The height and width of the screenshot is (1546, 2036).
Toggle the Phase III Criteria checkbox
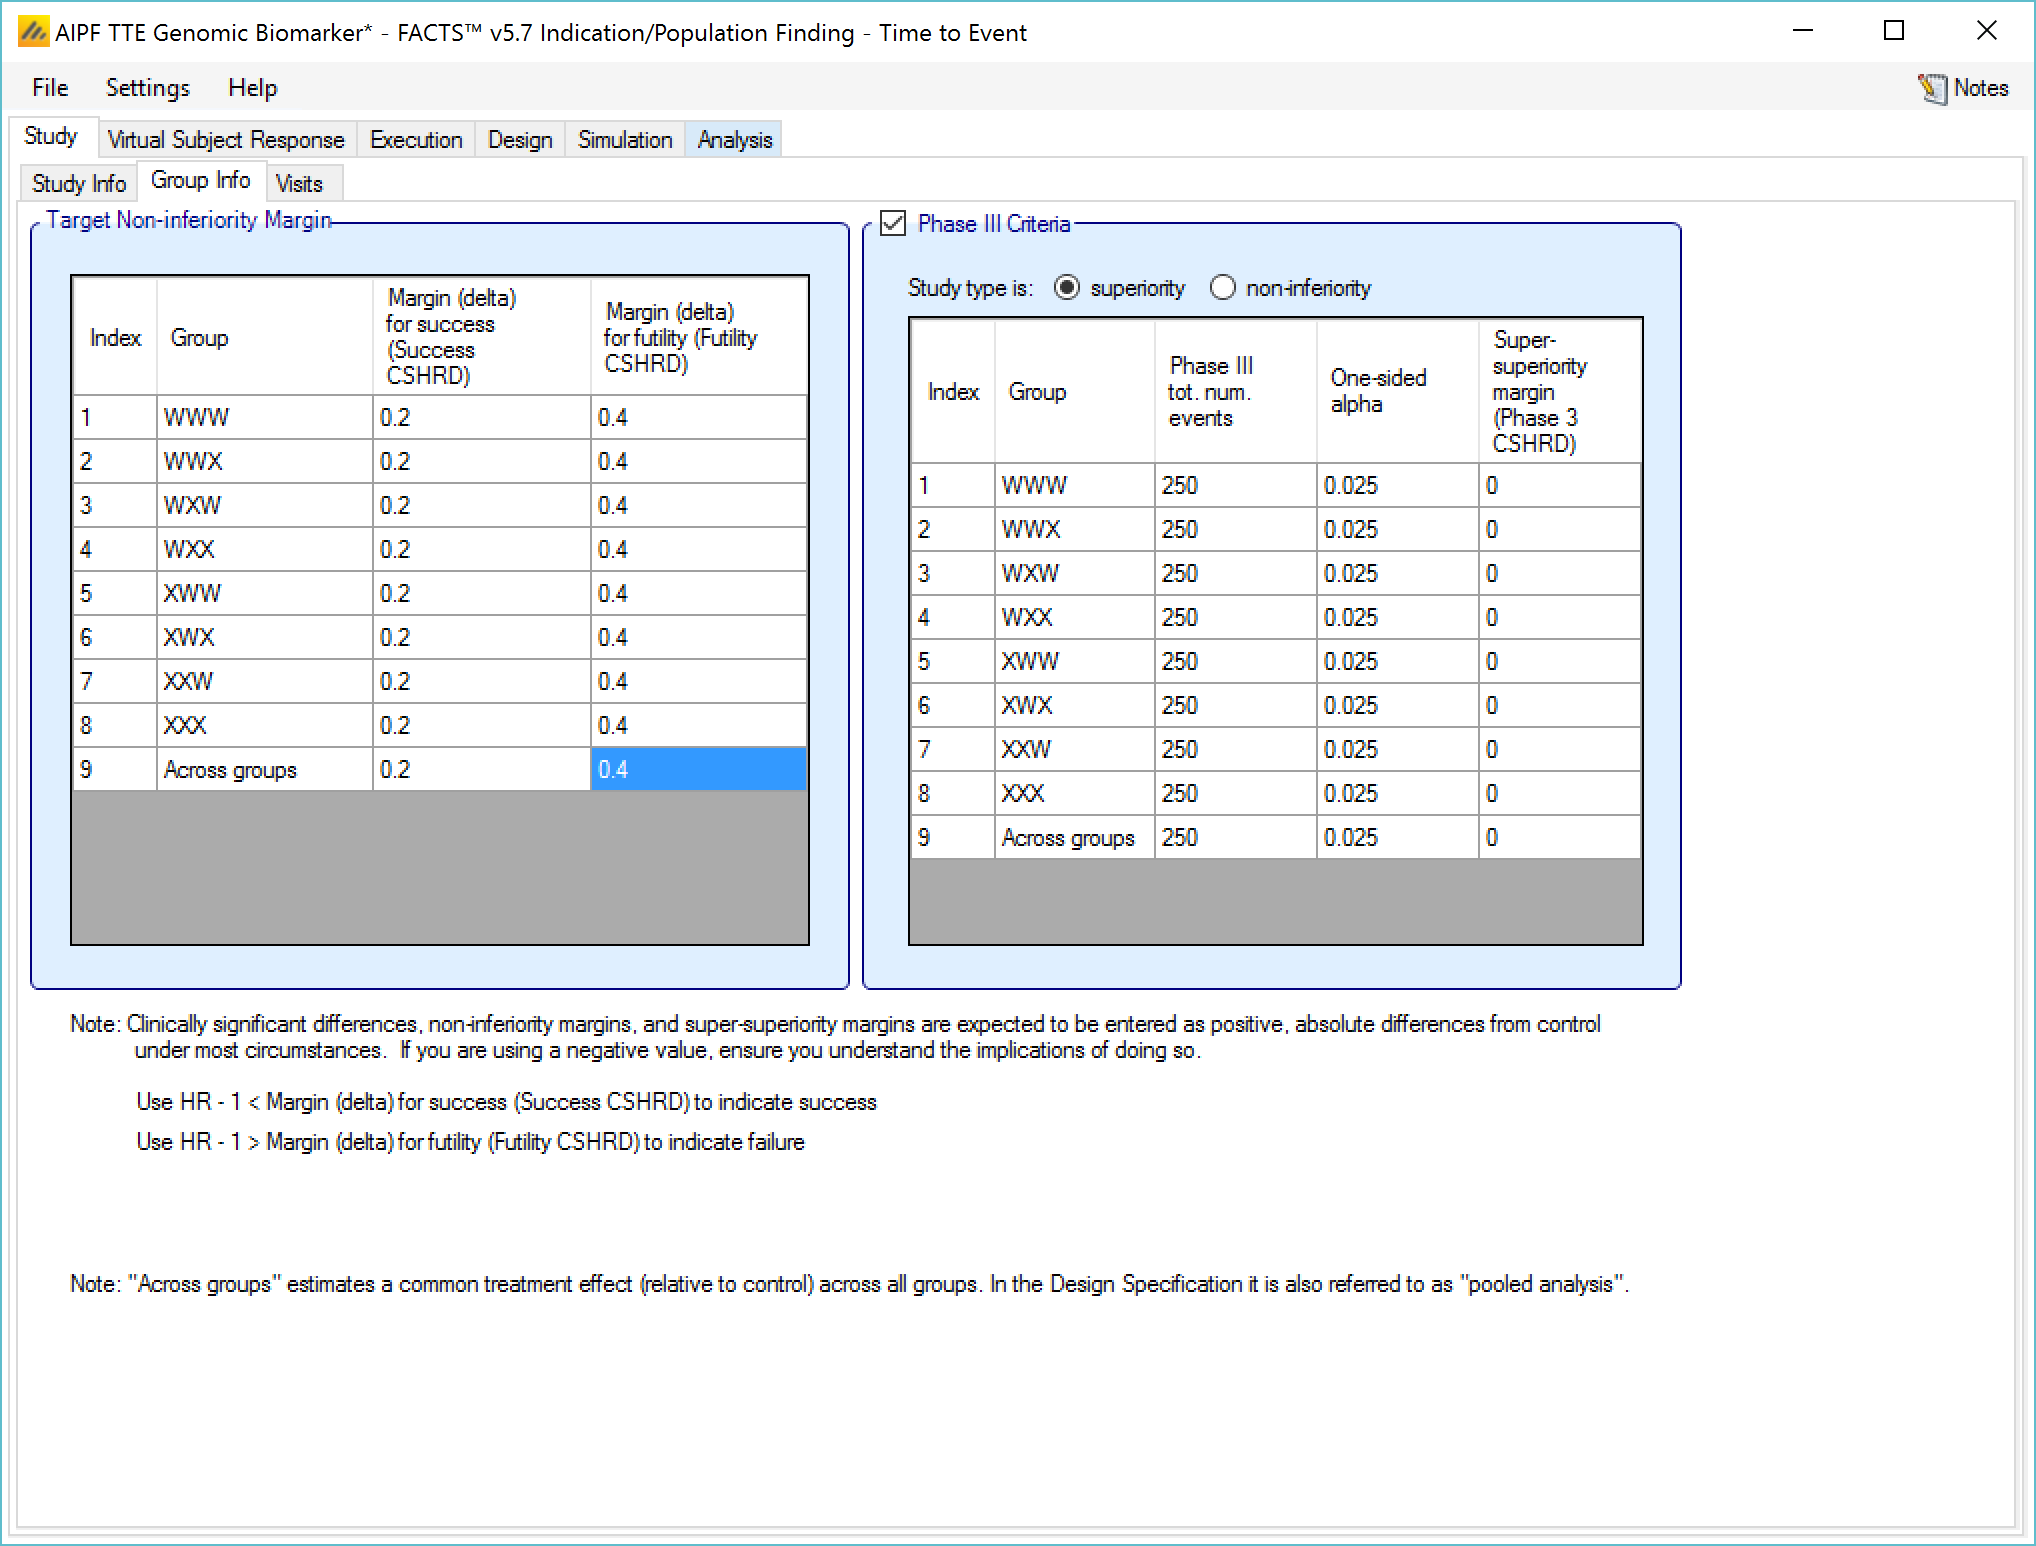point(893,223)
